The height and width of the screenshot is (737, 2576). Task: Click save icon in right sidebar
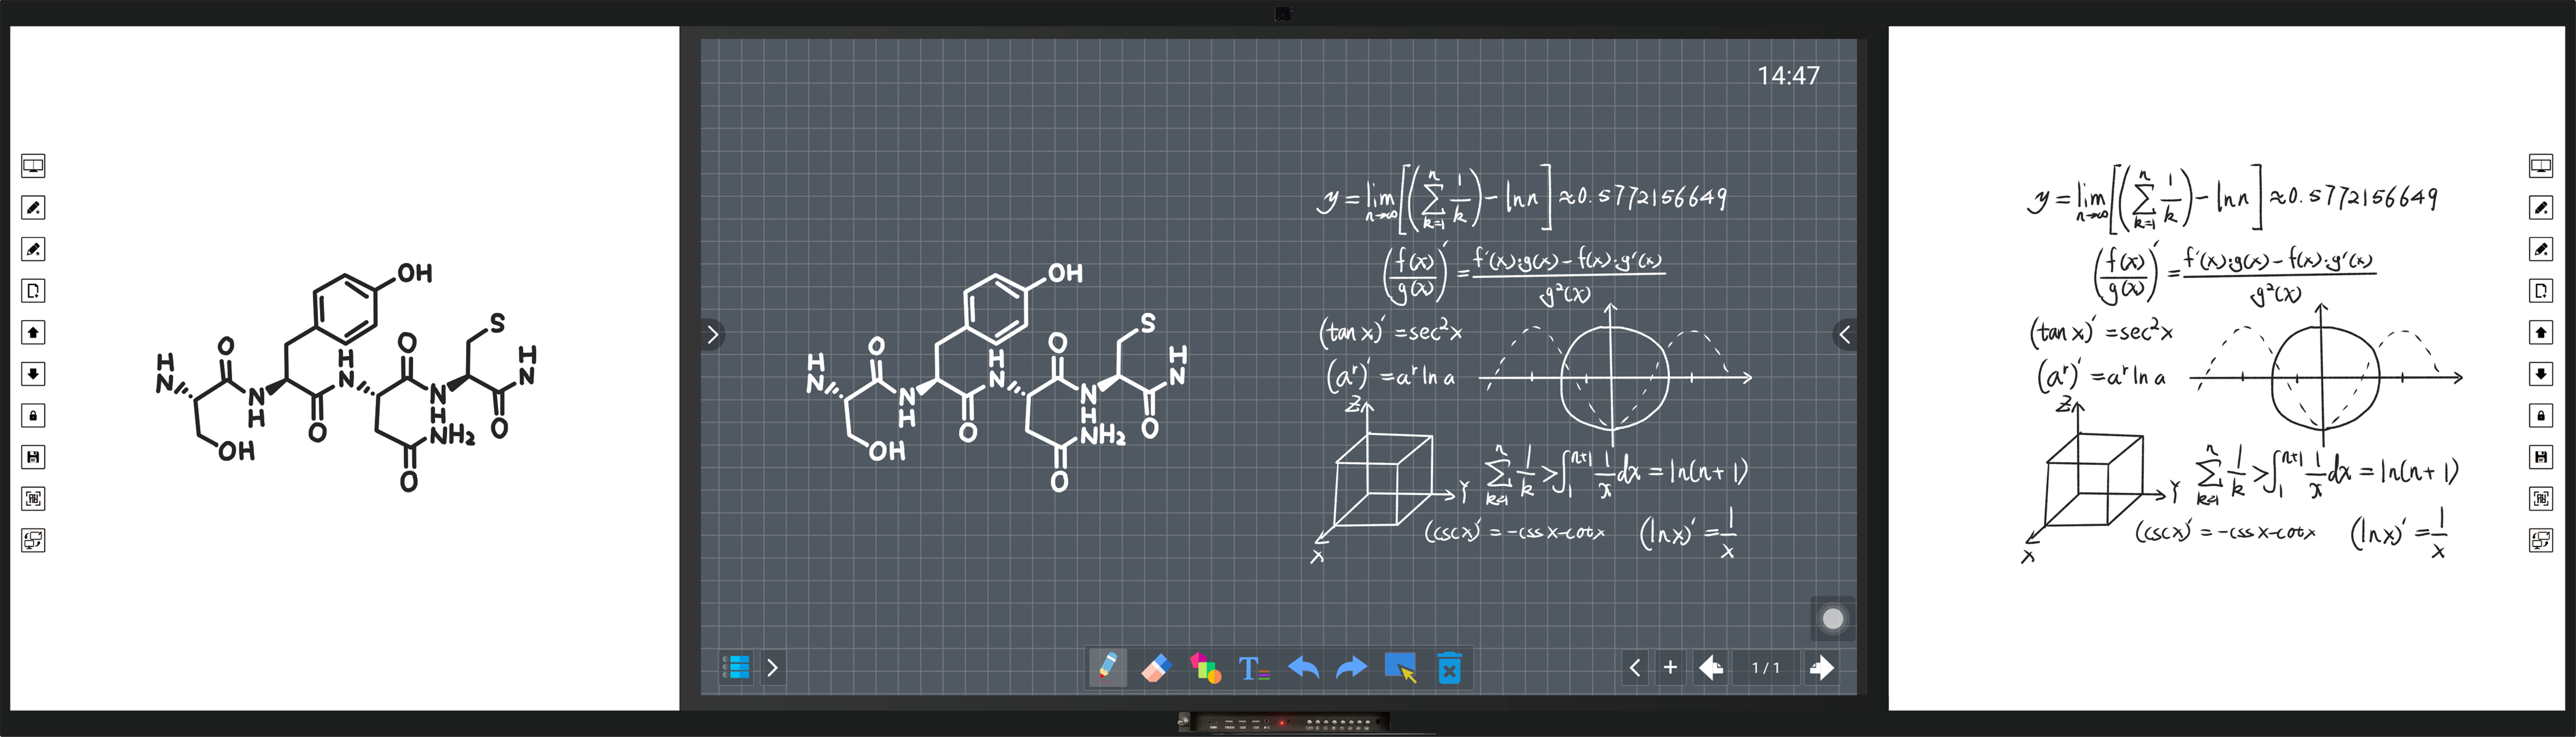(2541, 457)
